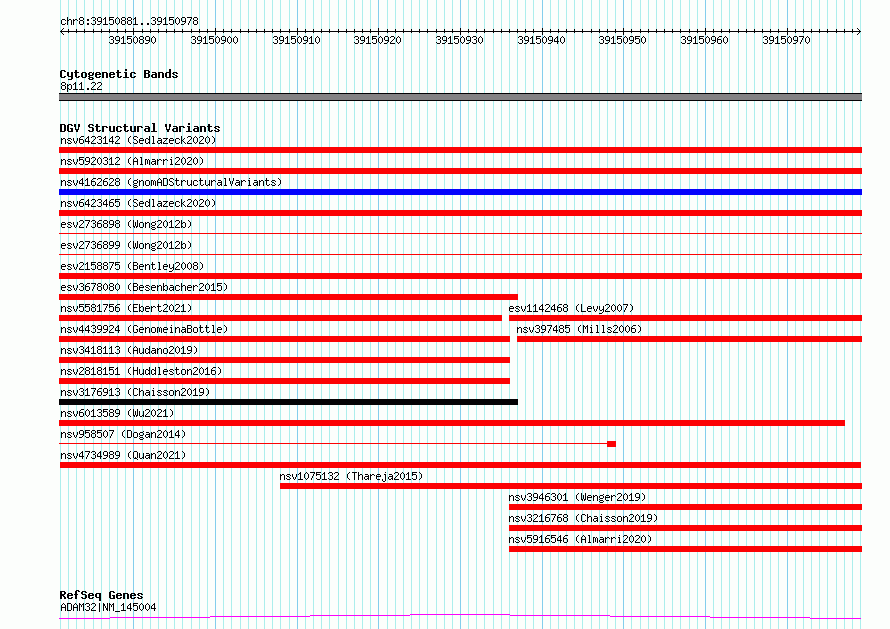The height and width of the screenshot is (629, 890).
Task: Click the RefSeq Genes track title
Action: point(101,596)
